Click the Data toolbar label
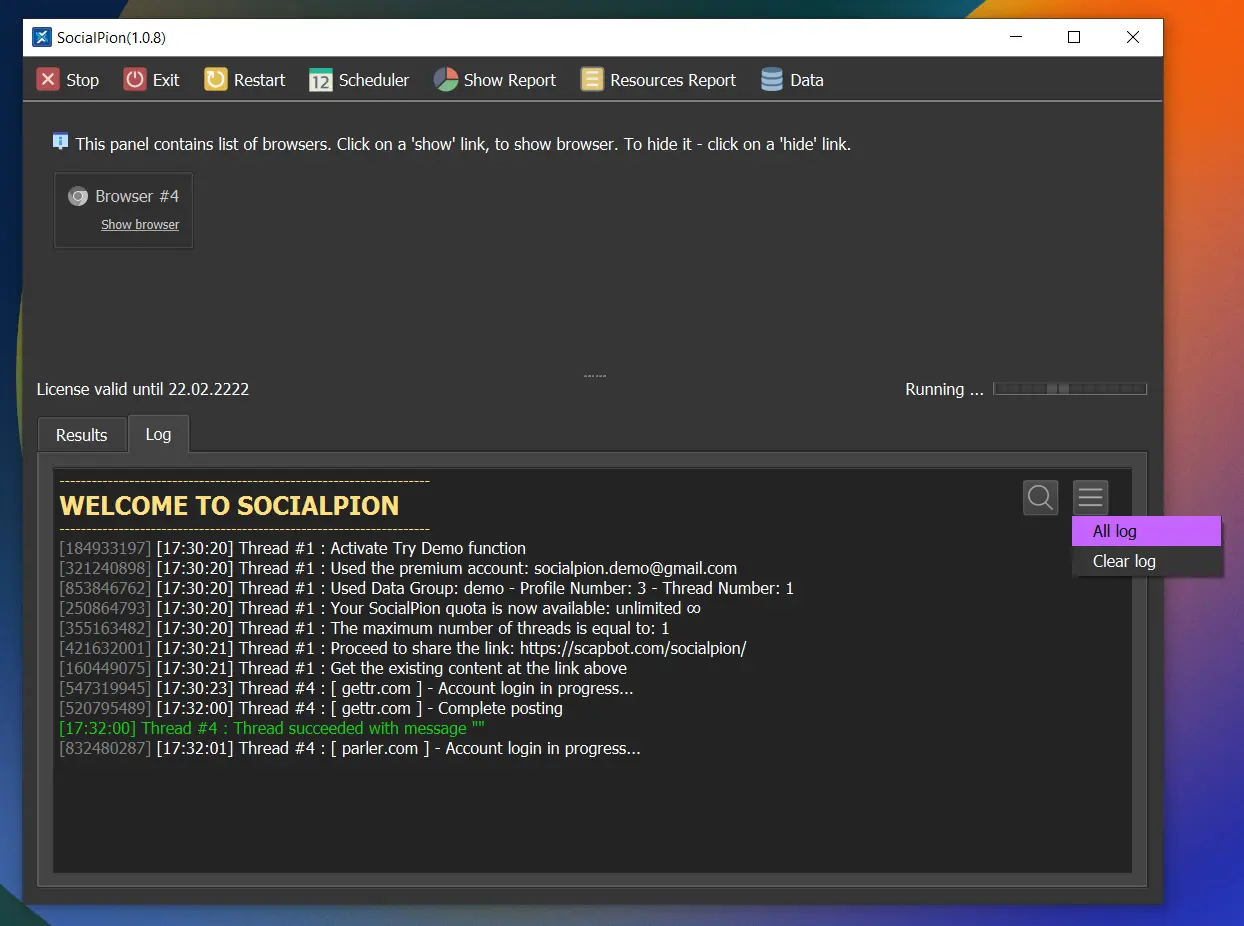Image resolution: width=1244 pixels, height=926 pixels. pyautogui.click(x=807, y=80)
